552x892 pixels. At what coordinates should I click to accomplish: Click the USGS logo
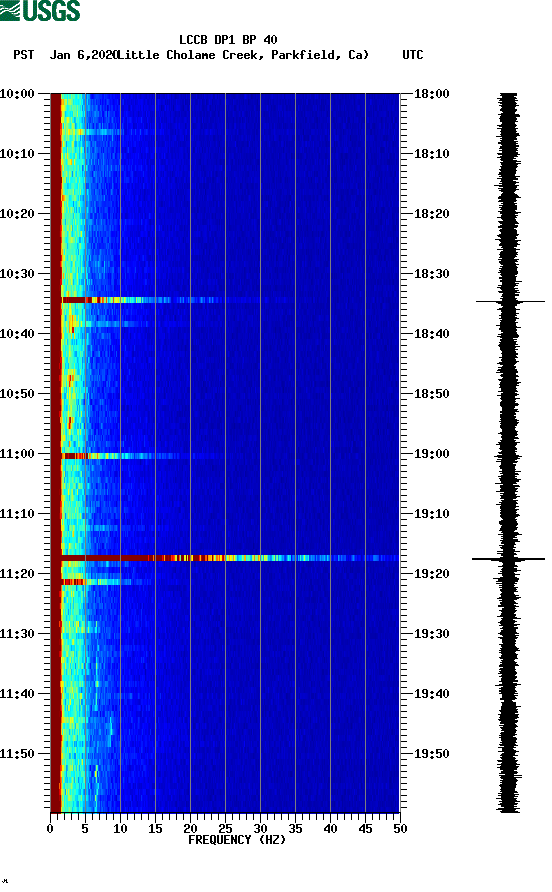tap(40, 10)
